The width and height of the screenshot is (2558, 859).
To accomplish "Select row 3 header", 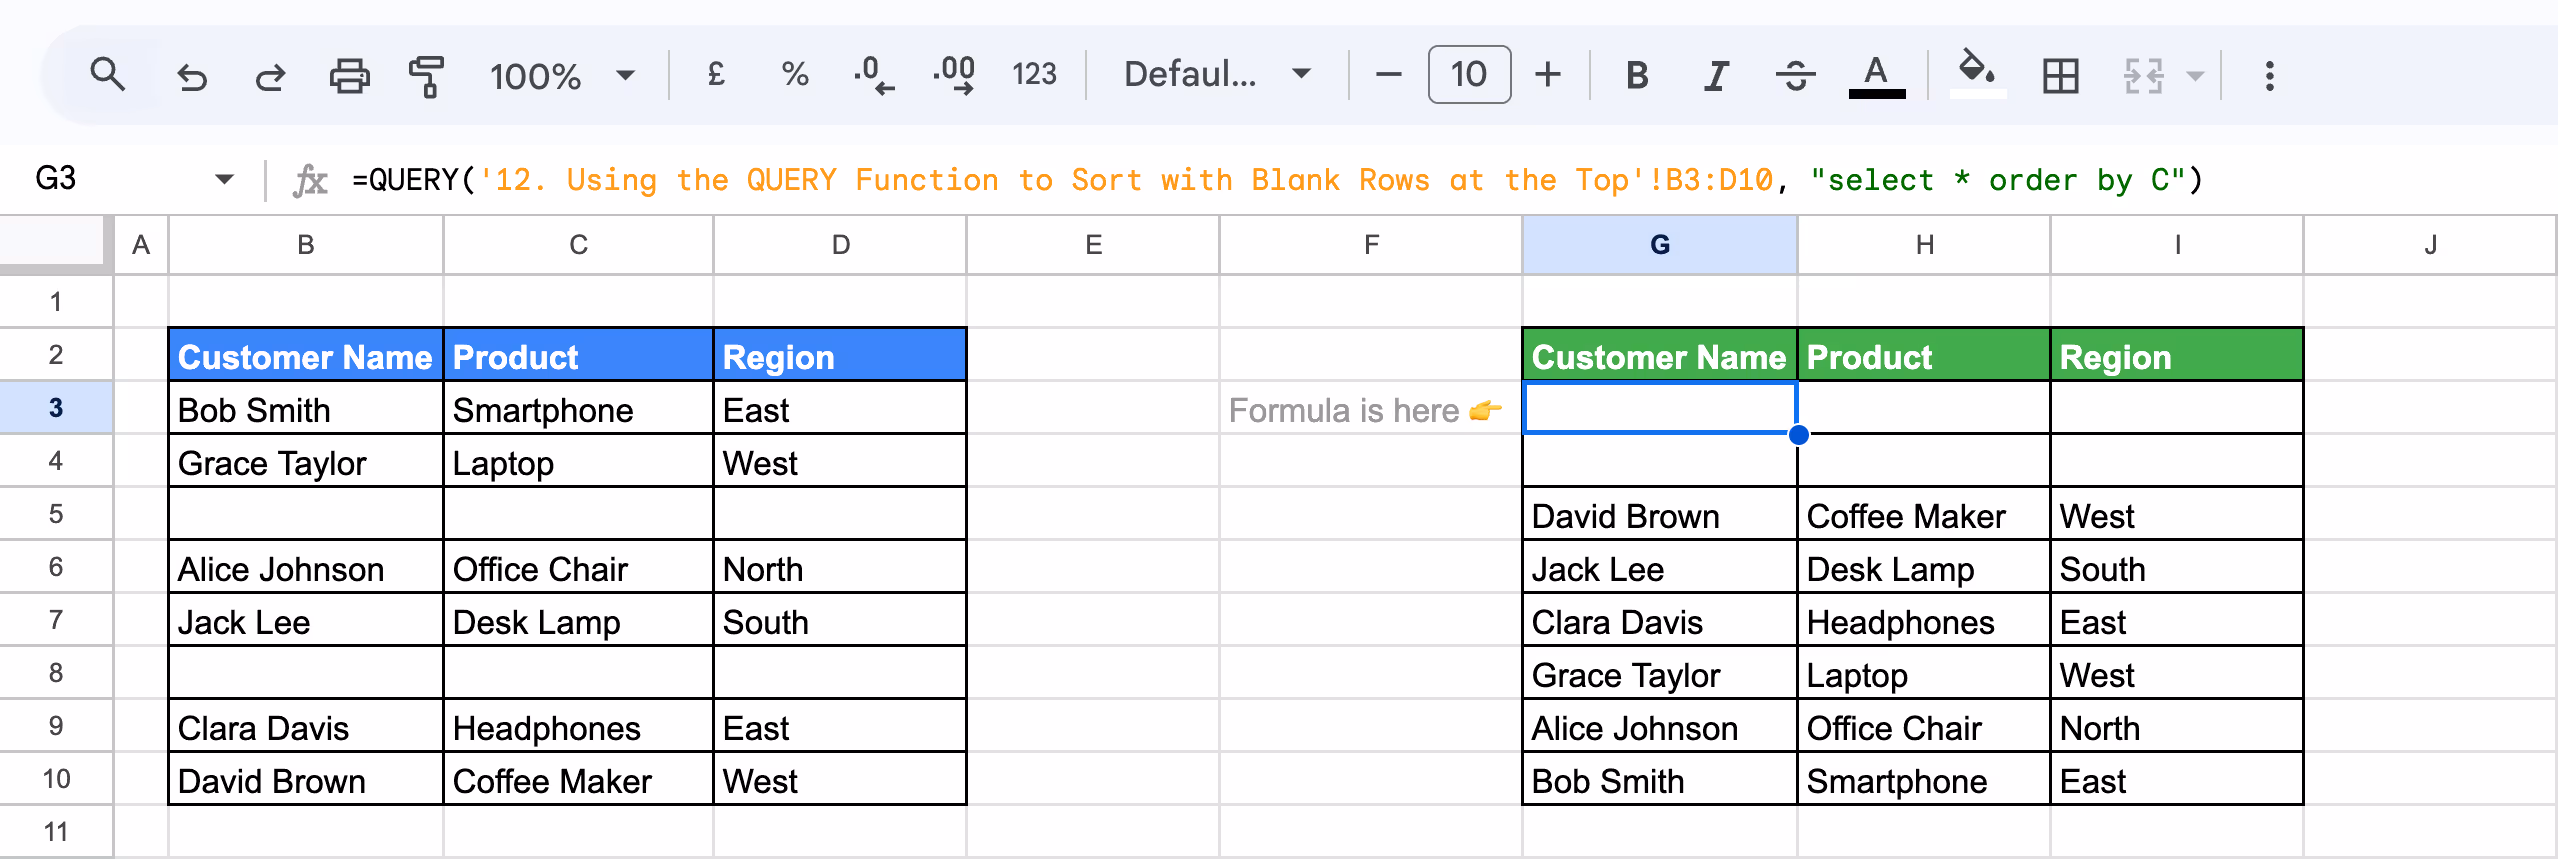I will tap(56, 407).
